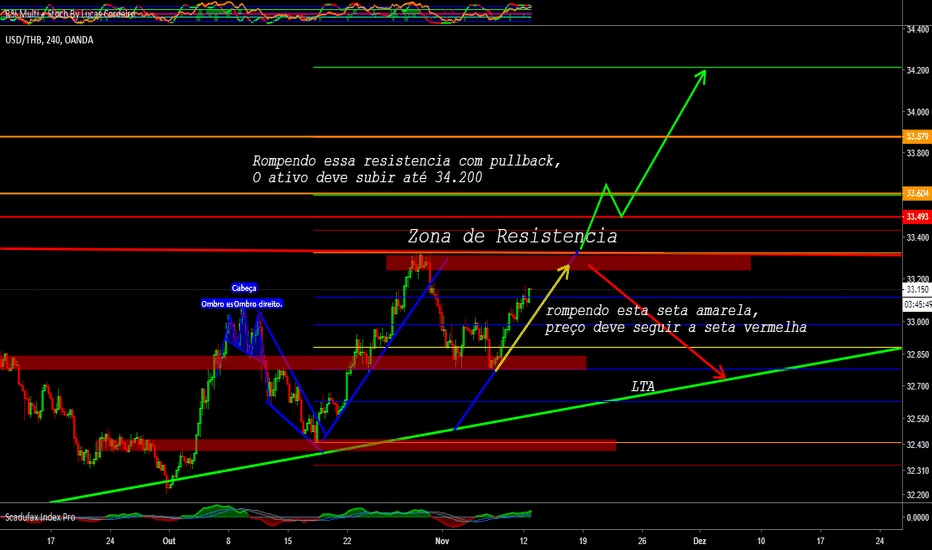Click the current price label 33.150
Screen dimensions: 932x550
tap(917, 290)
